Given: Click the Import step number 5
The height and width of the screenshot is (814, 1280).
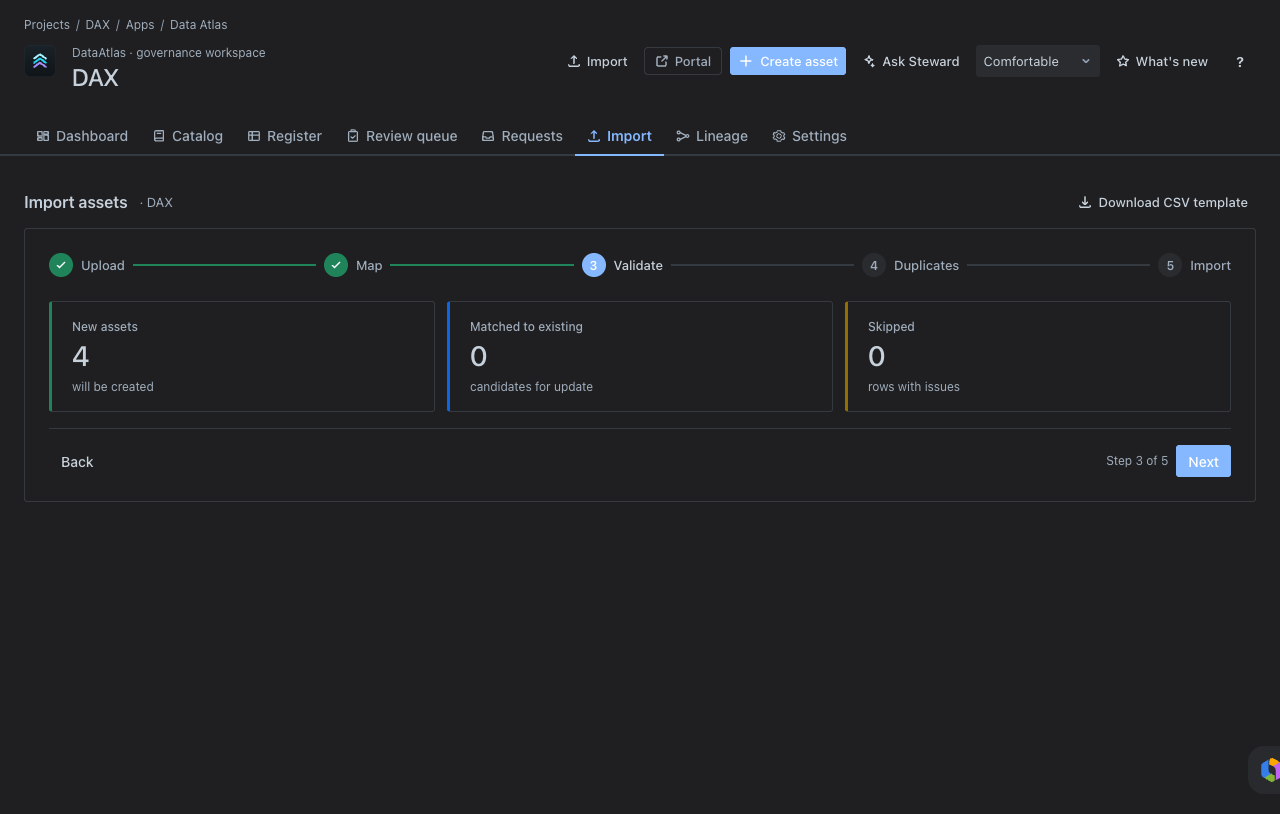Looking at the screenshot, I should pos(1170,265).
